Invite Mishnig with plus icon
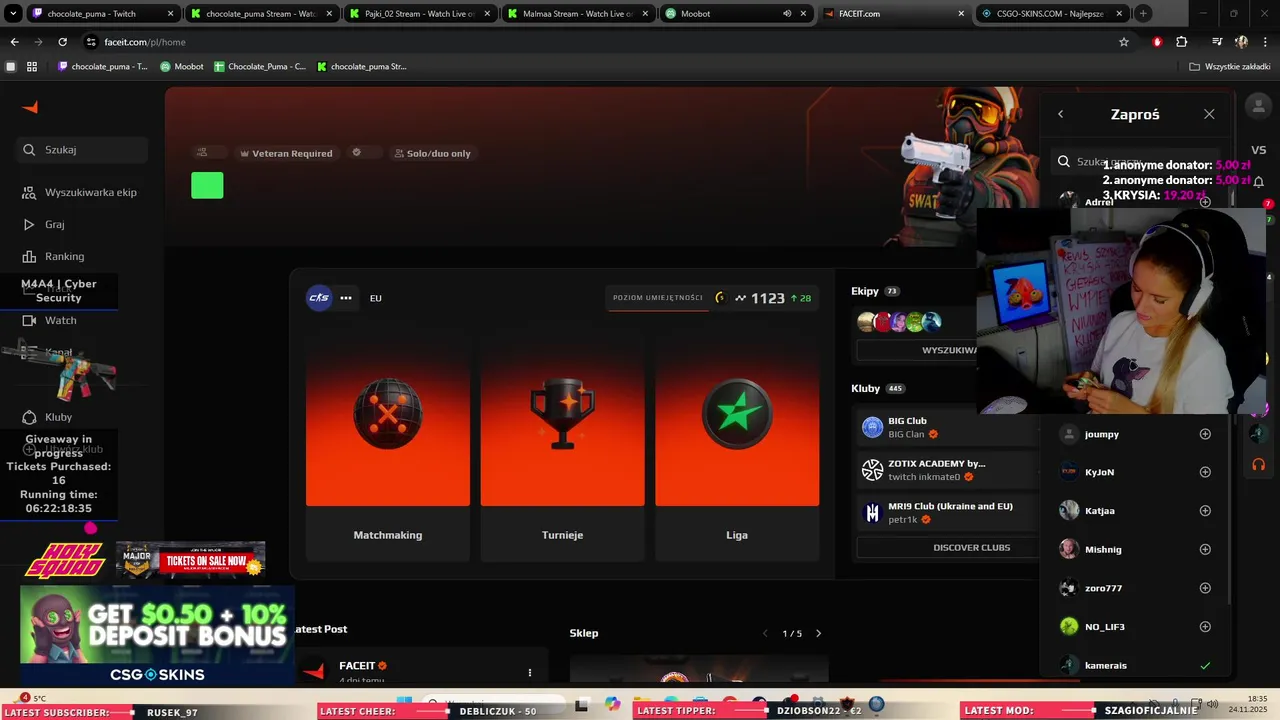The image size is (1280, 720). point(1205,549)
